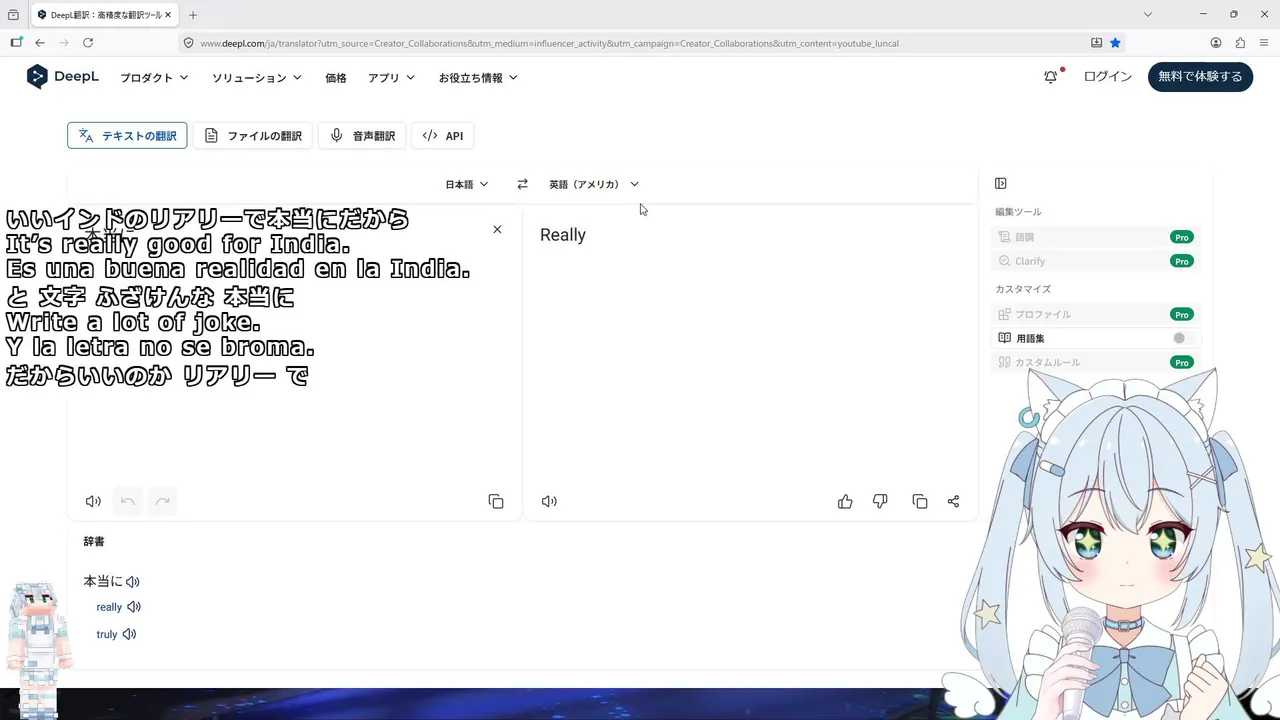Click the translated text Really
The image size is (1280, 720).
click(x=563, y=235)
